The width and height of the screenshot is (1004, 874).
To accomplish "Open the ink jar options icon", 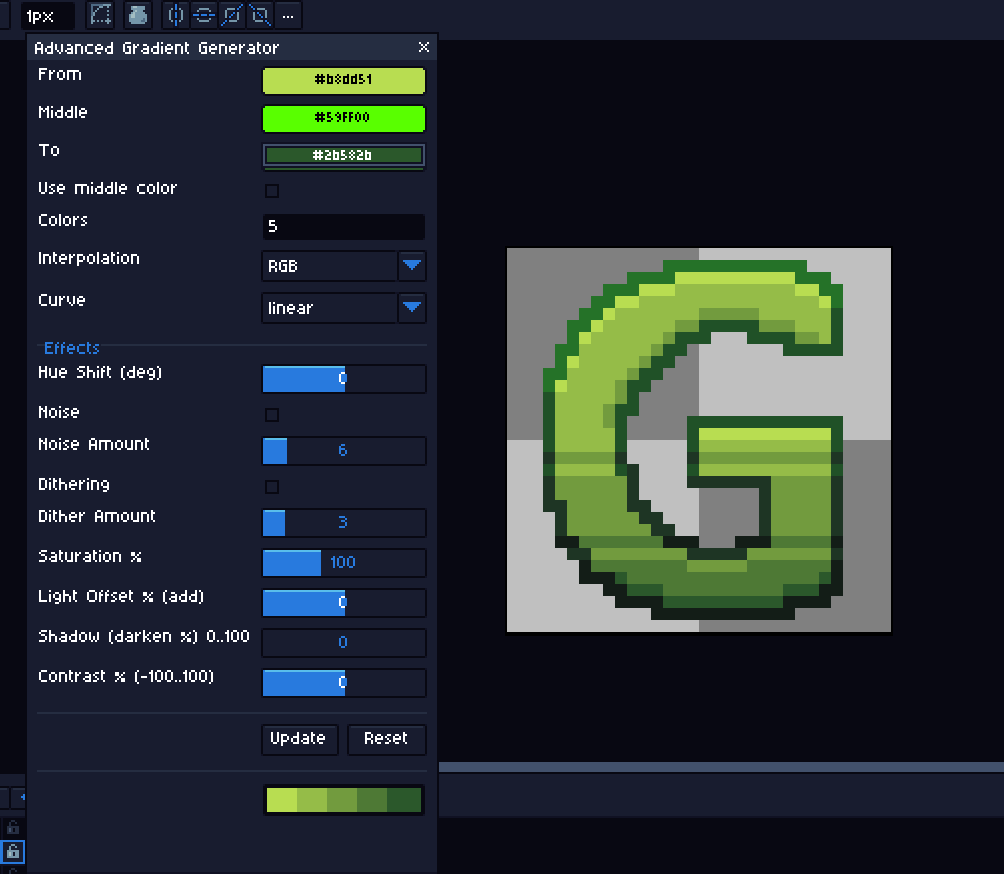I will (x=138, y=15).
